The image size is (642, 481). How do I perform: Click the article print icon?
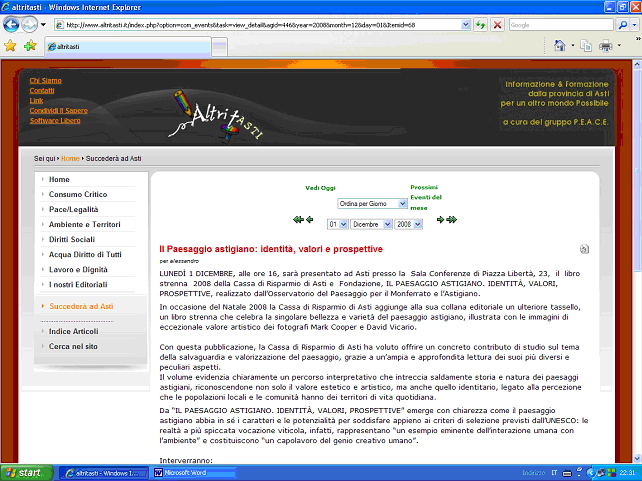coord(584,249)
